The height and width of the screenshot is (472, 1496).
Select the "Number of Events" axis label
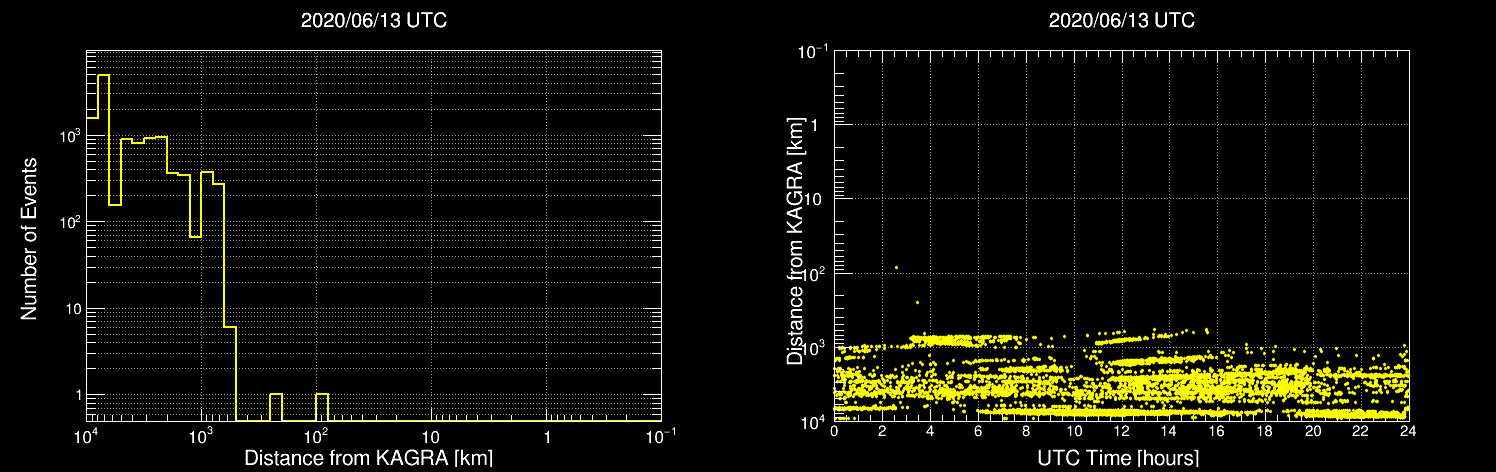pos(29,238)
